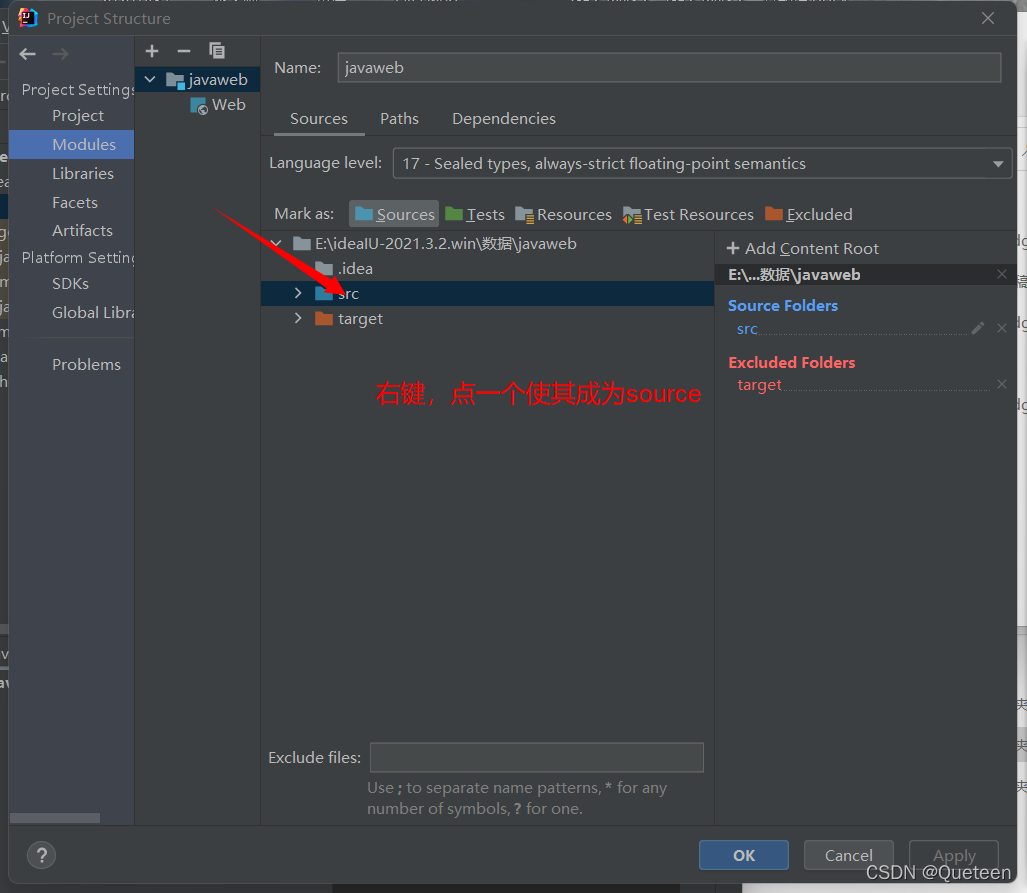Collapse the E:\idealU content root node
1027x893 pixels.
[x=276, y=244]
